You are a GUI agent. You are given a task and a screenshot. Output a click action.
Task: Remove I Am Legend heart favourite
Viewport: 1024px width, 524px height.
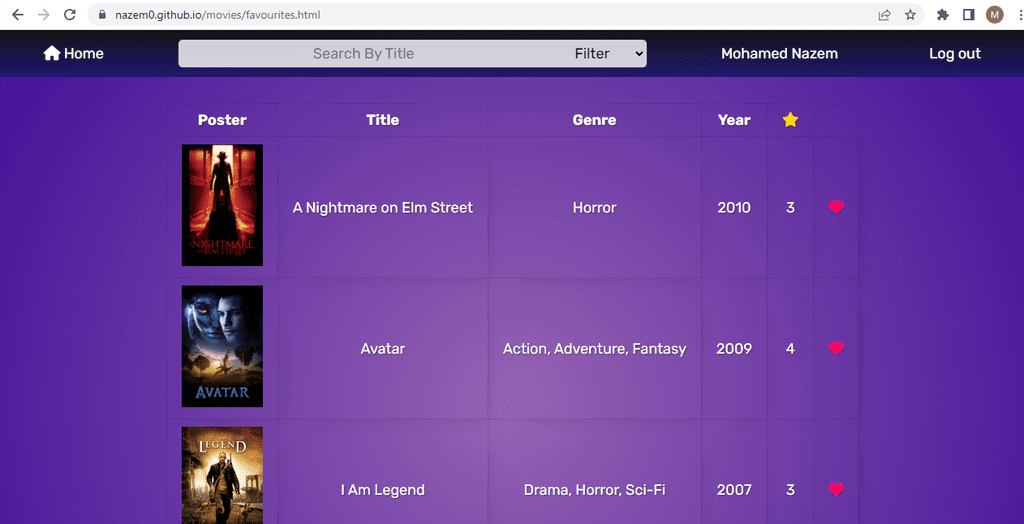(x=836, y=489)
